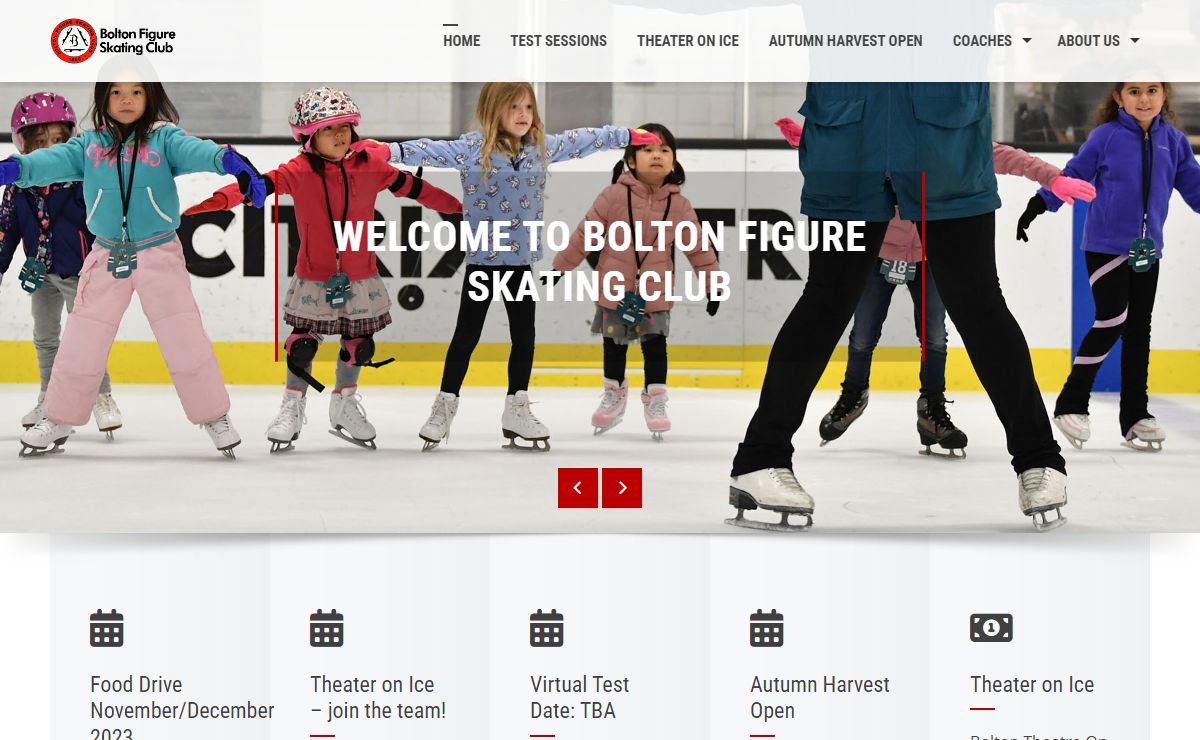Click the calendar icon above Food Drive
This screenshot has width=1200, height=740.
pos(107,628)
